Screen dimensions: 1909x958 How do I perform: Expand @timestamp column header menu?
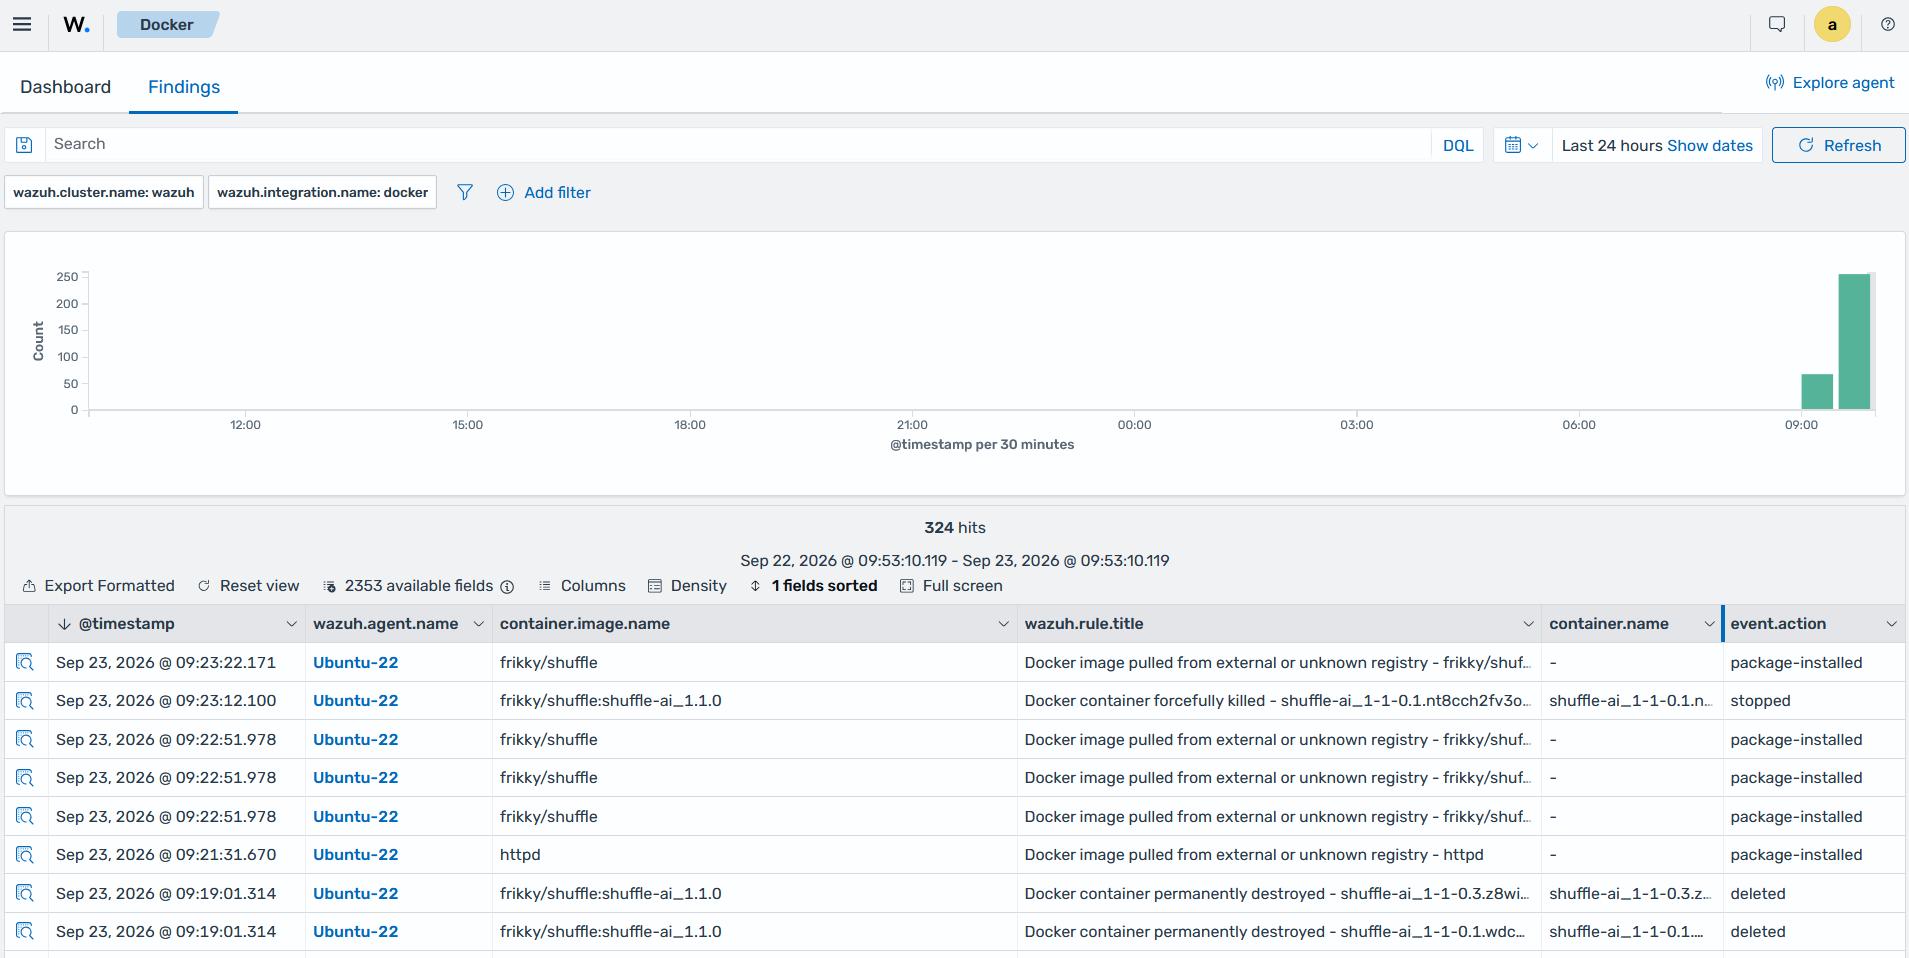pyautogui.click(x=291, y=624)
